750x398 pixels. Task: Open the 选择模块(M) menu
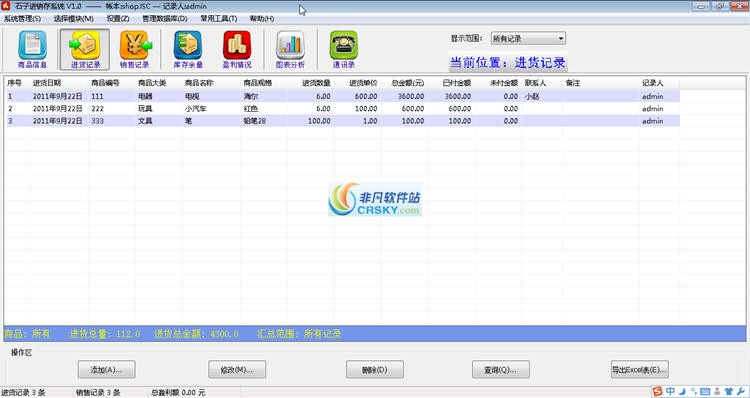click(x=73, y=19)
